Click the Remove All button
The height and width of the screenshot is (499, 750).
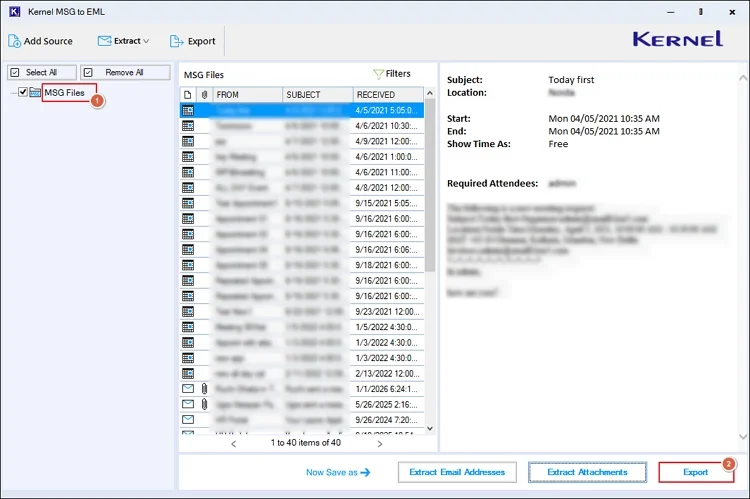(125, 72)
